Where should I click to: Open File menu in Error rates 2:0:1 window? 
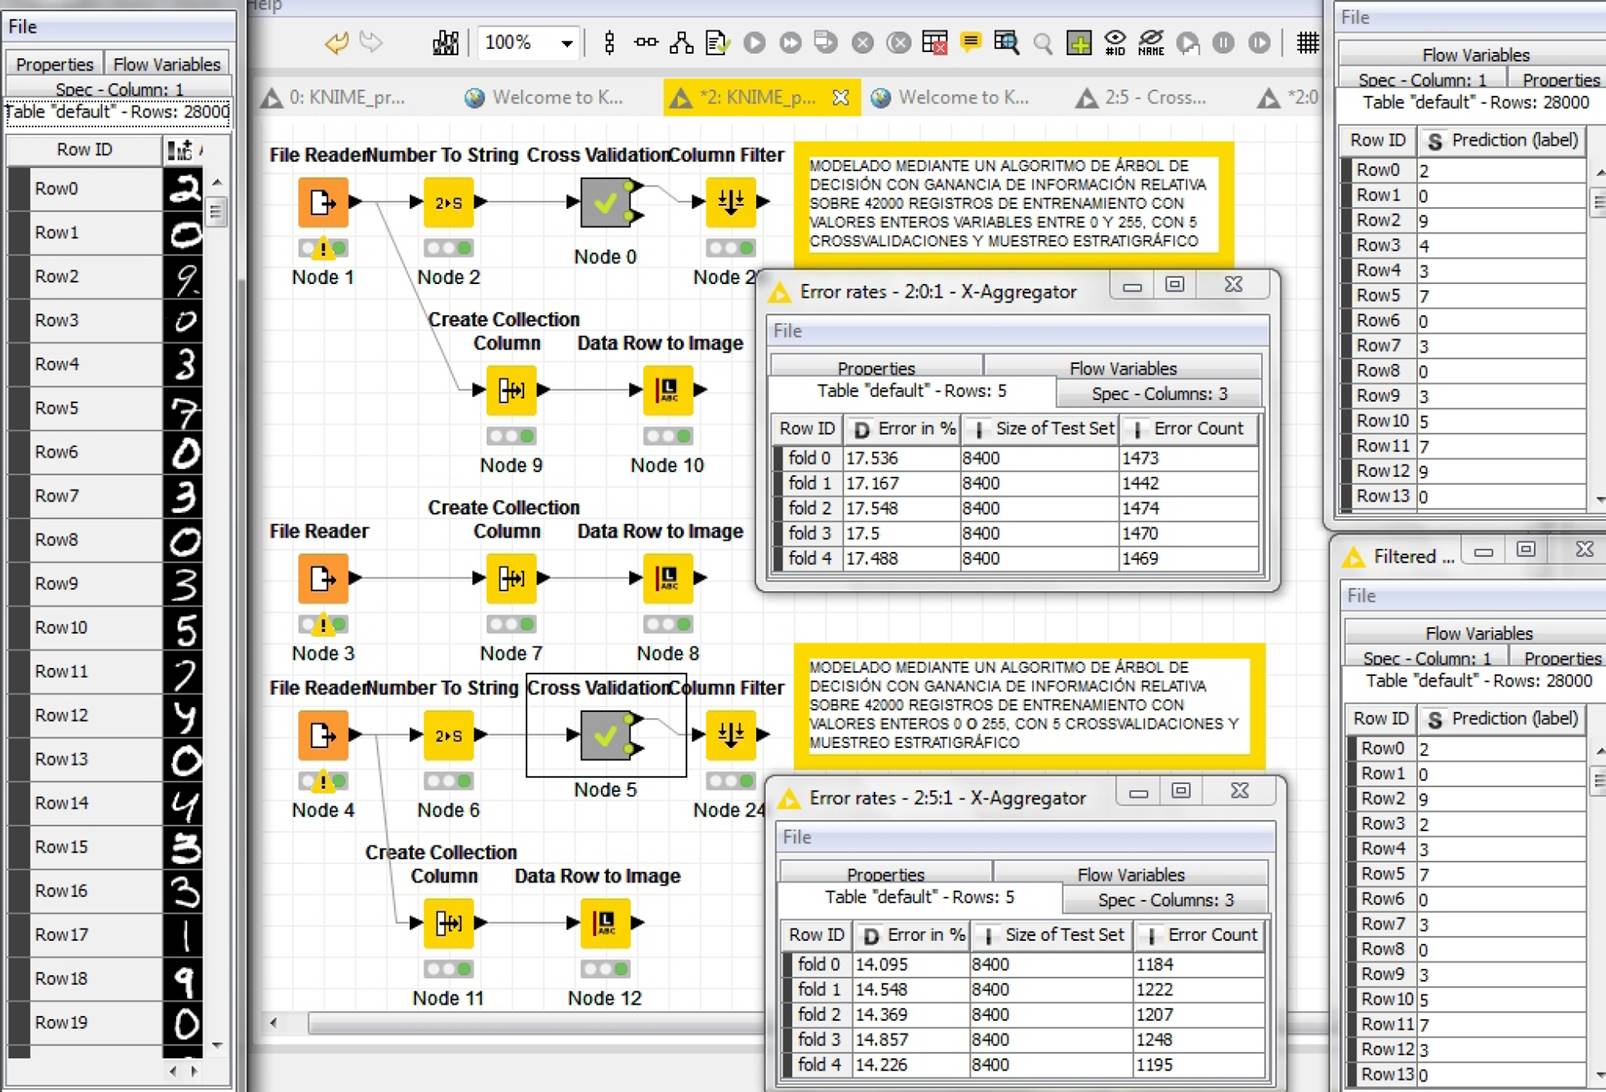(787, 331)
